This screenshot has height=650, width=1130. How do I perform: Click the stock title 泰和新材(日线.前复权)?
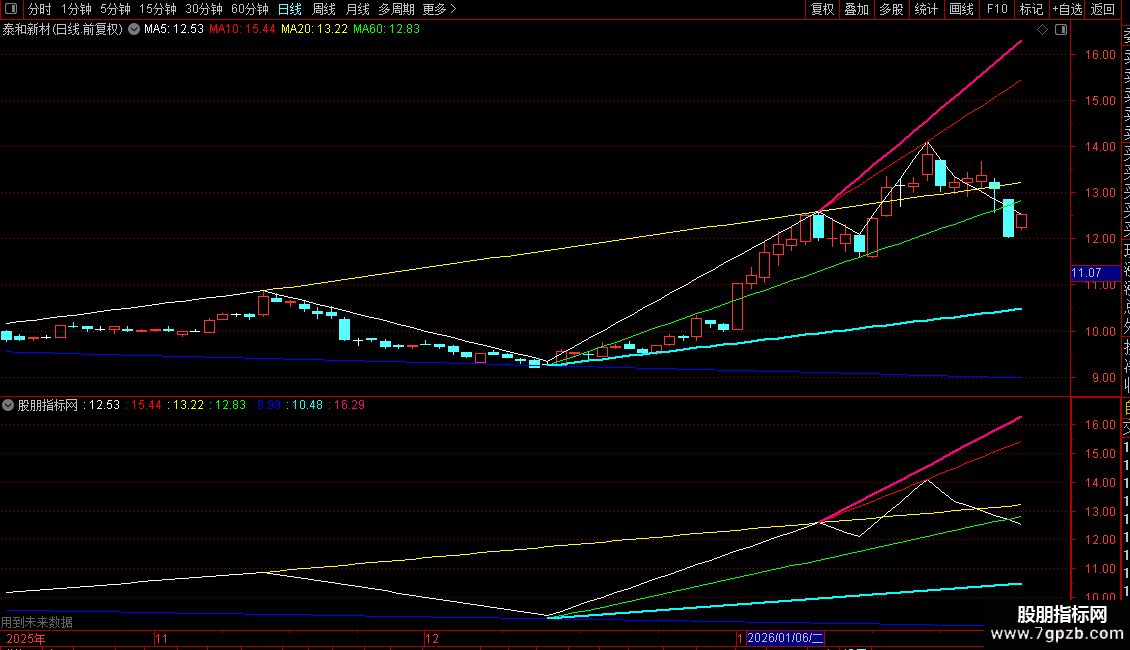click(63, 30)
